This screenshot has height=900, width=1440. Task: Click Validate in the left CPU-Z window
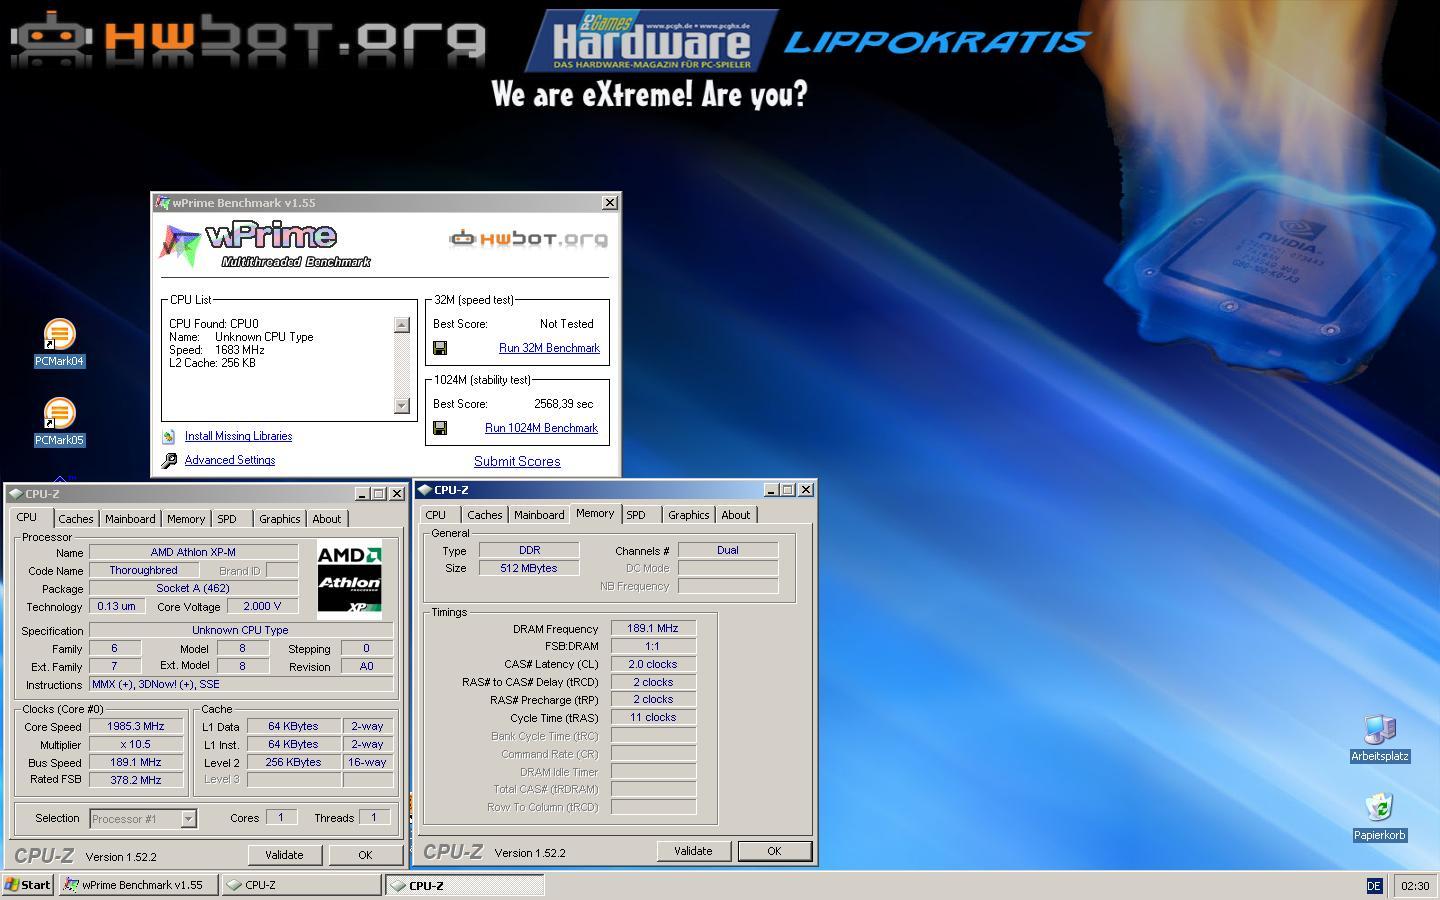click(284, 855)
